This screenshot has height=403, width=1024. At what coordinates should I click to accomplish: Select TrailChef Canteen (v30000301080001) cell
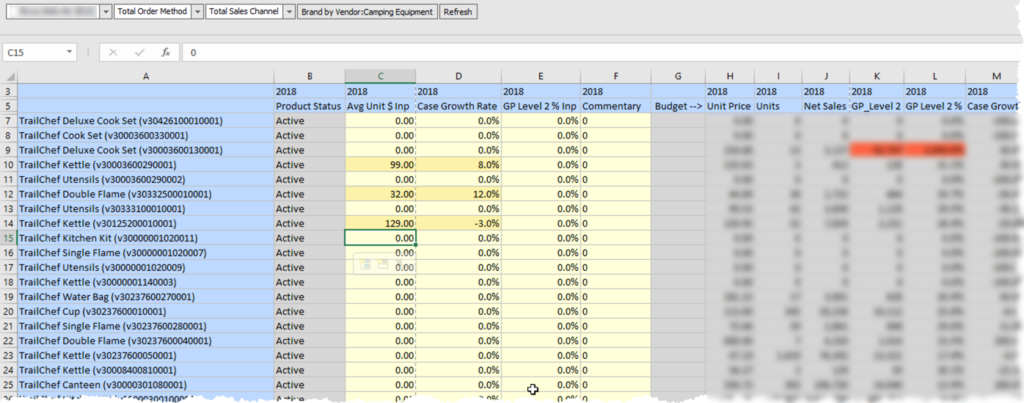tap(146, 385)
